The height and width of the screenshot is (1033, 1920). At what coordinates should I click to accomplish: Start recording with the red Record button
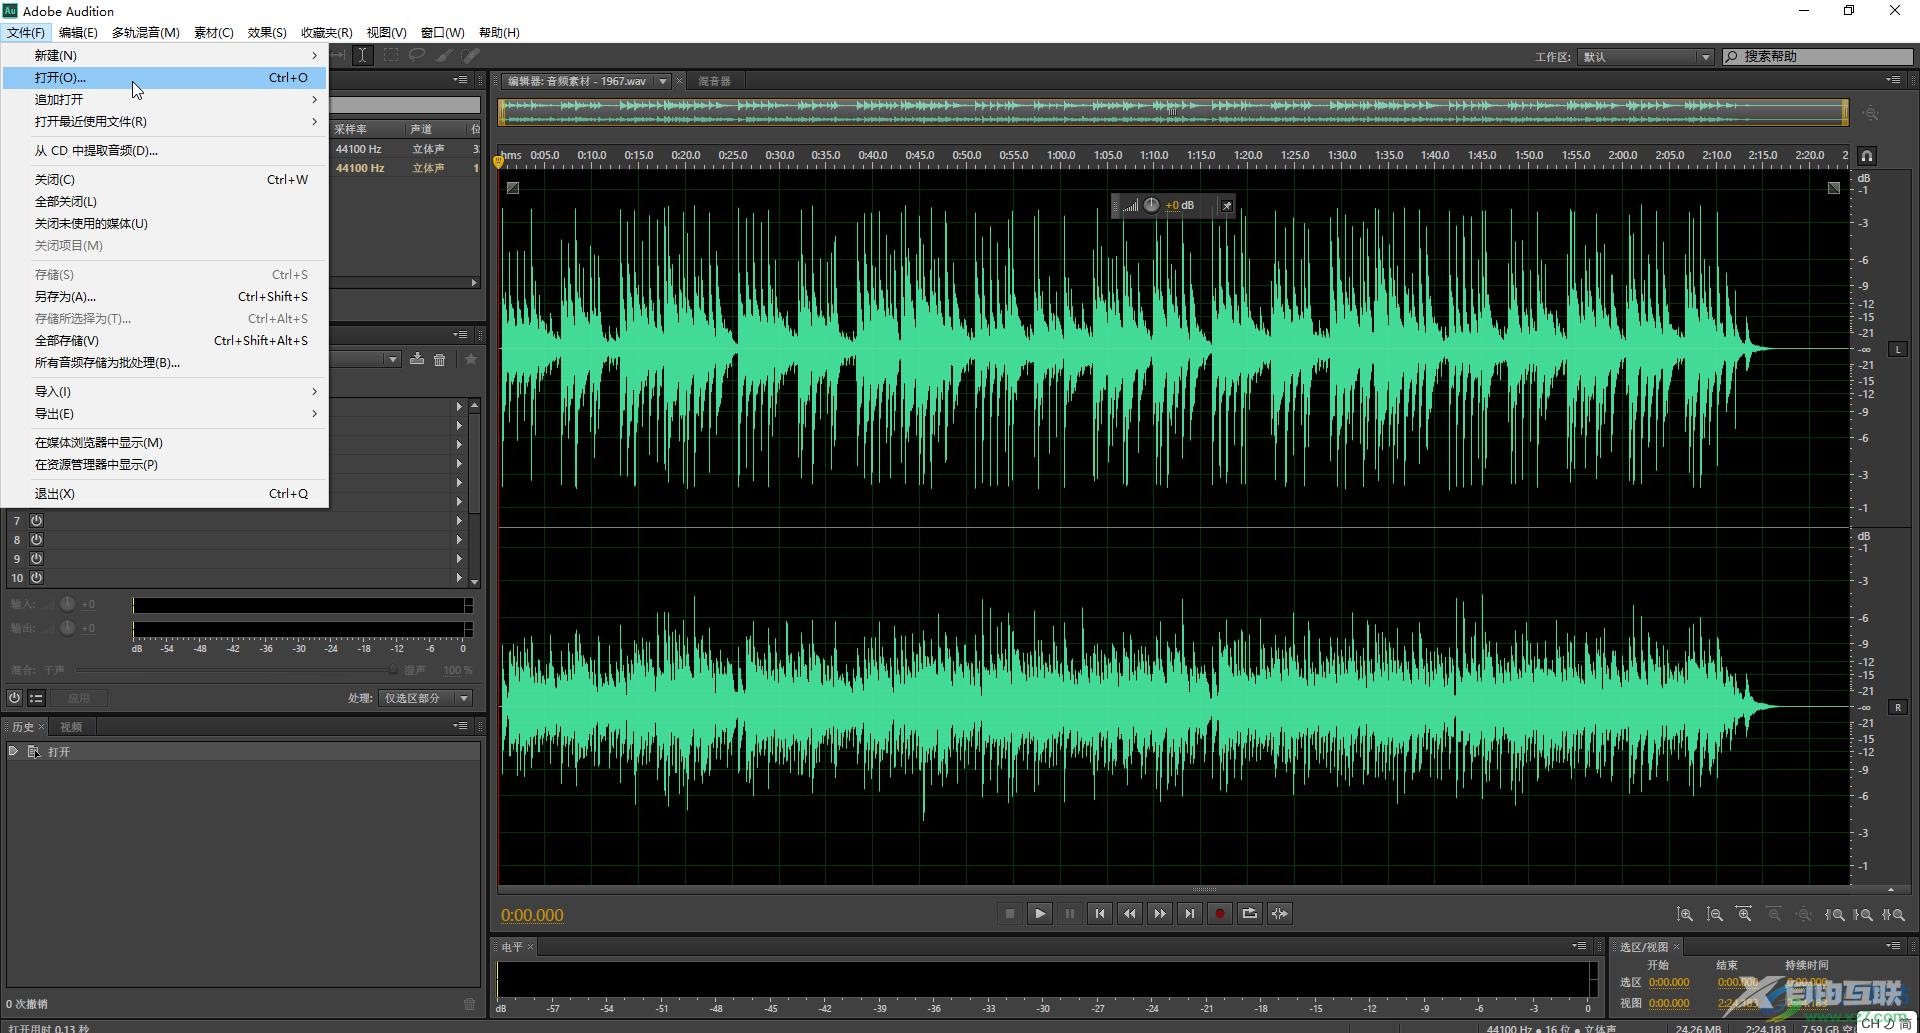1220,913
